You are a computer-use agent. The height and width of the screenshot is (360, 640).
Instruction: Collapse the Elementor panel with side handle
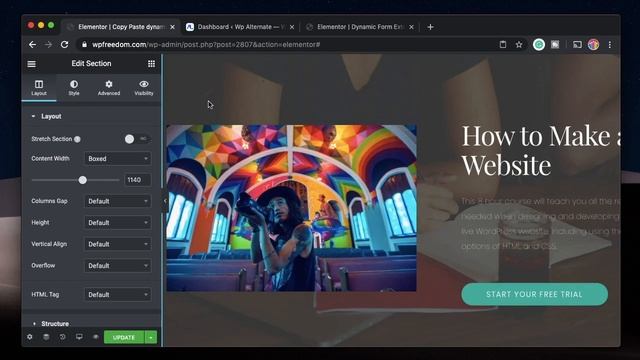pyautogui.click(x=165, y=200)
